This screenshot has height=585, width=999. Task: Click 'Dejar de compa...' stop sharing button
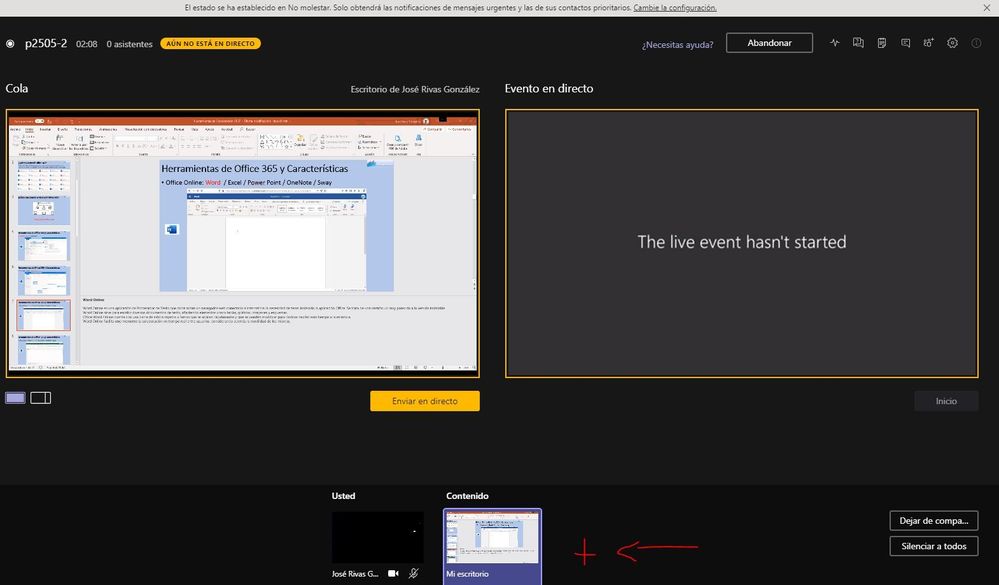934,521
